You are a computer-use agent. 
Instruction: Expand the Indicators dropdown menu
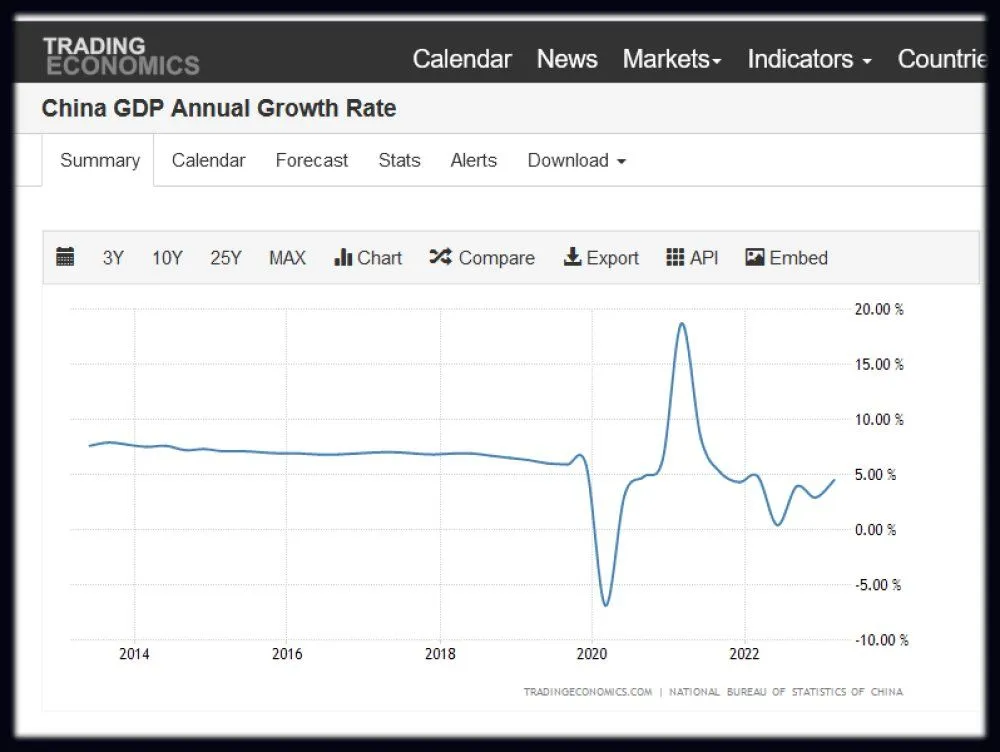coord(809,59)
